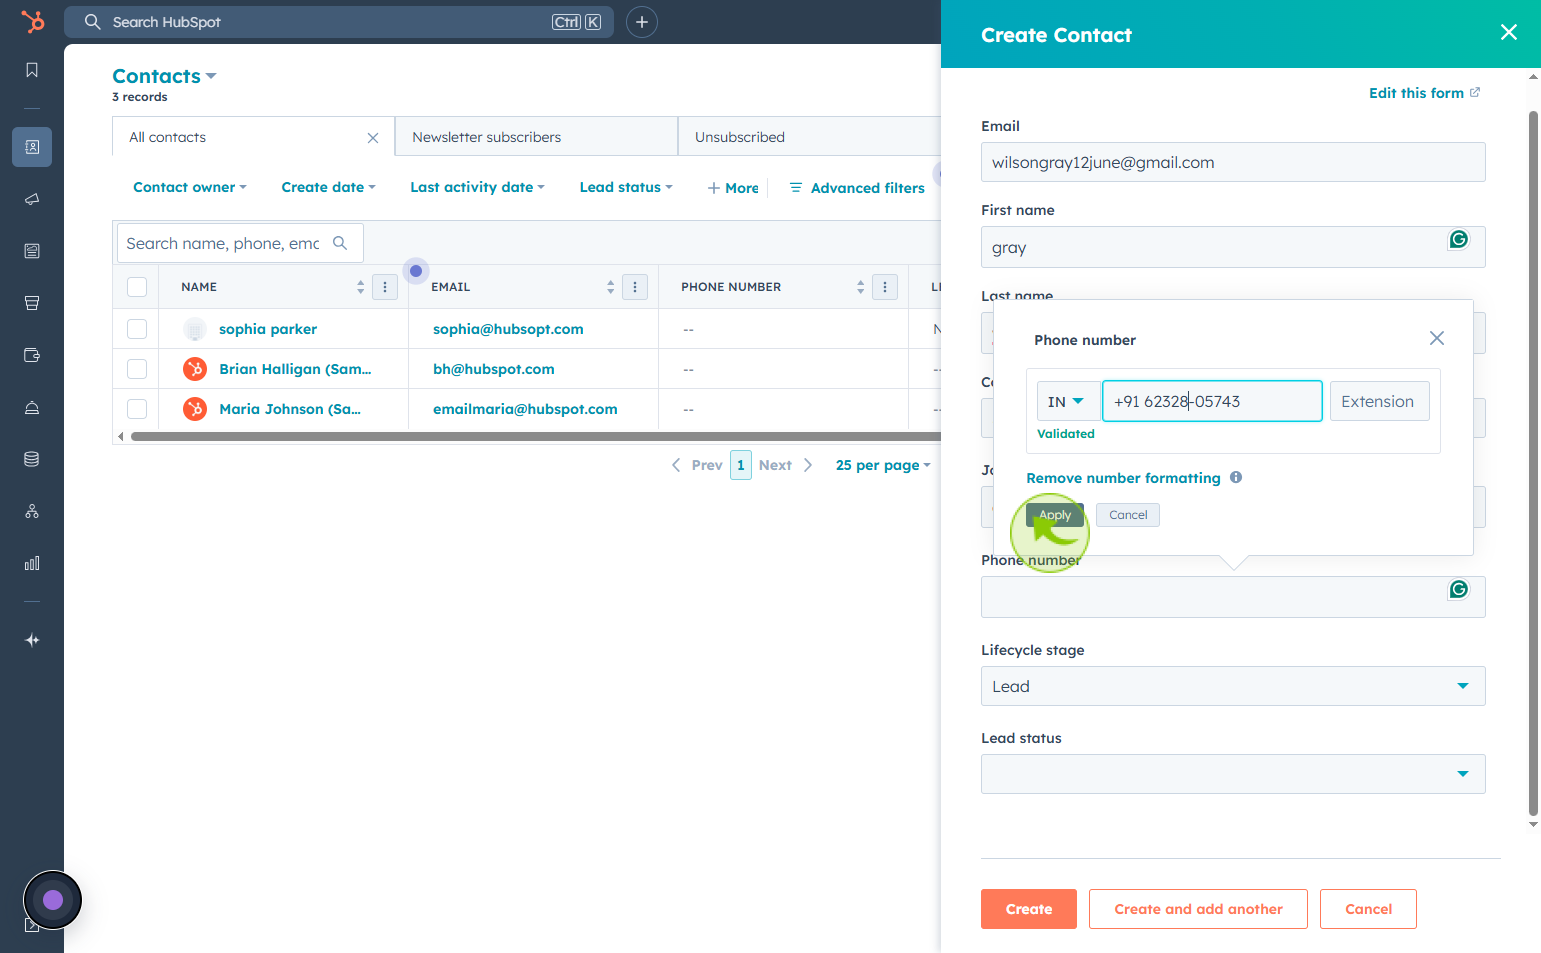Screen dimensions: 1541x953
Task: Open the Lifecycle stage Lead dropdown
Action: (1233, 686)
